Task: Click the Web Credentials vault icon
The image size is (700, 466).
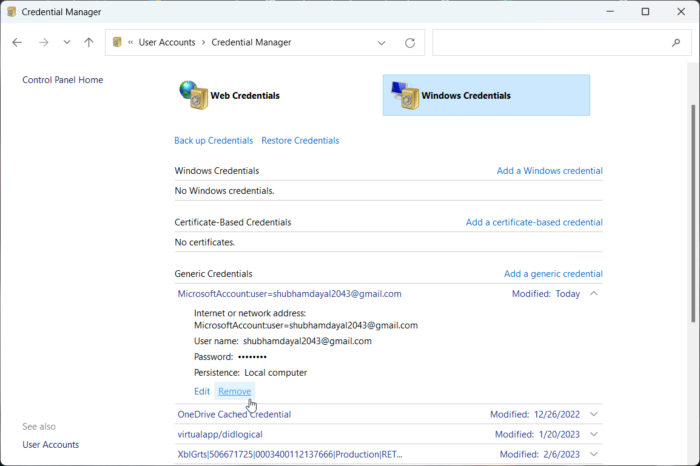Action: tap(192, 95)
